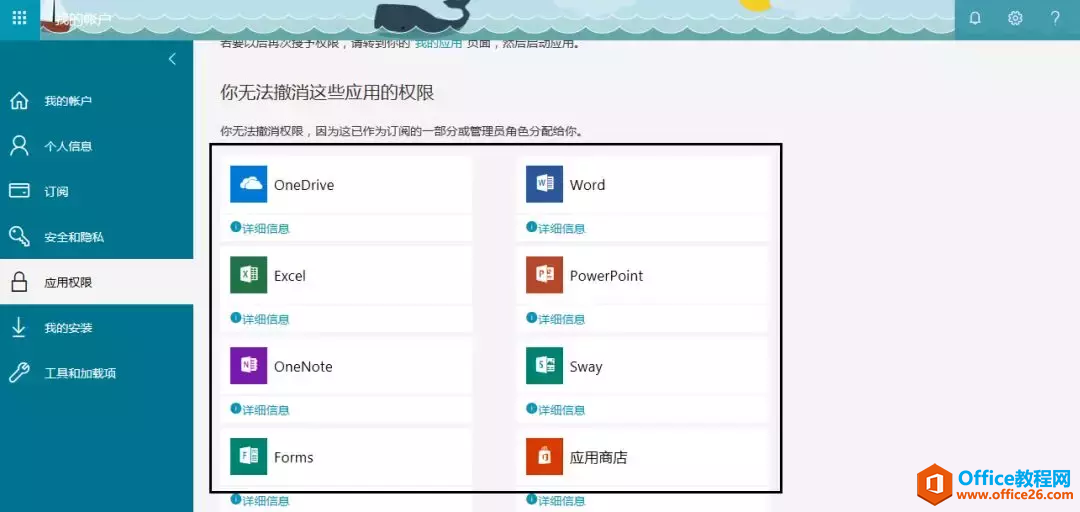This screenshot has height=512, width=1080.
Task: Open 订阅 in the sidebar
Action: coord(56,192)
